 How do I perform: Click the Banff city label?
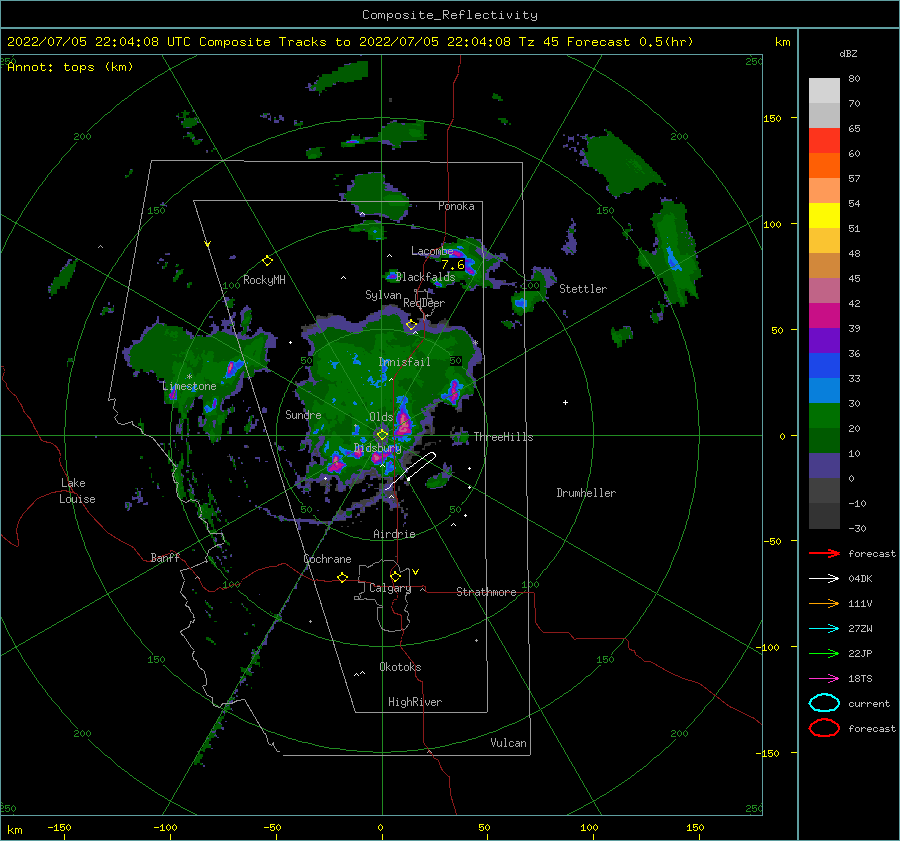tap(165, 557)
